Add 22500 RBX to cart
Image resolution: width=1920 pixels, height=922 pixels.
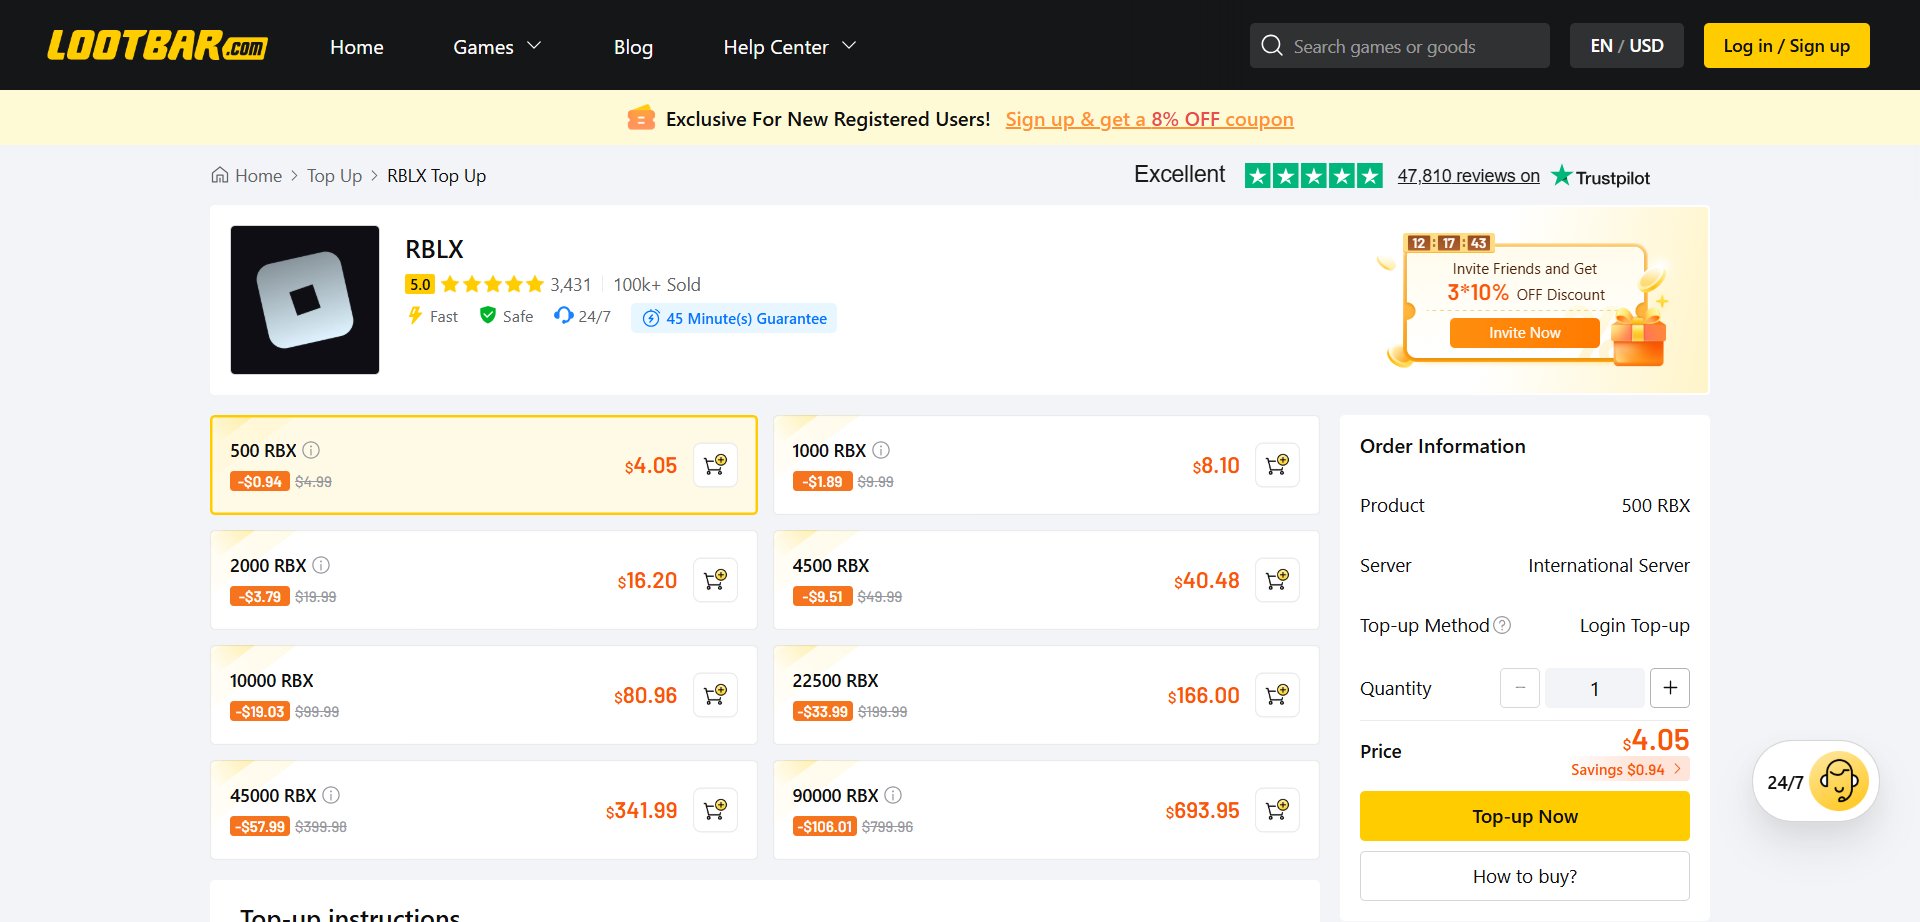point(1277,695)
